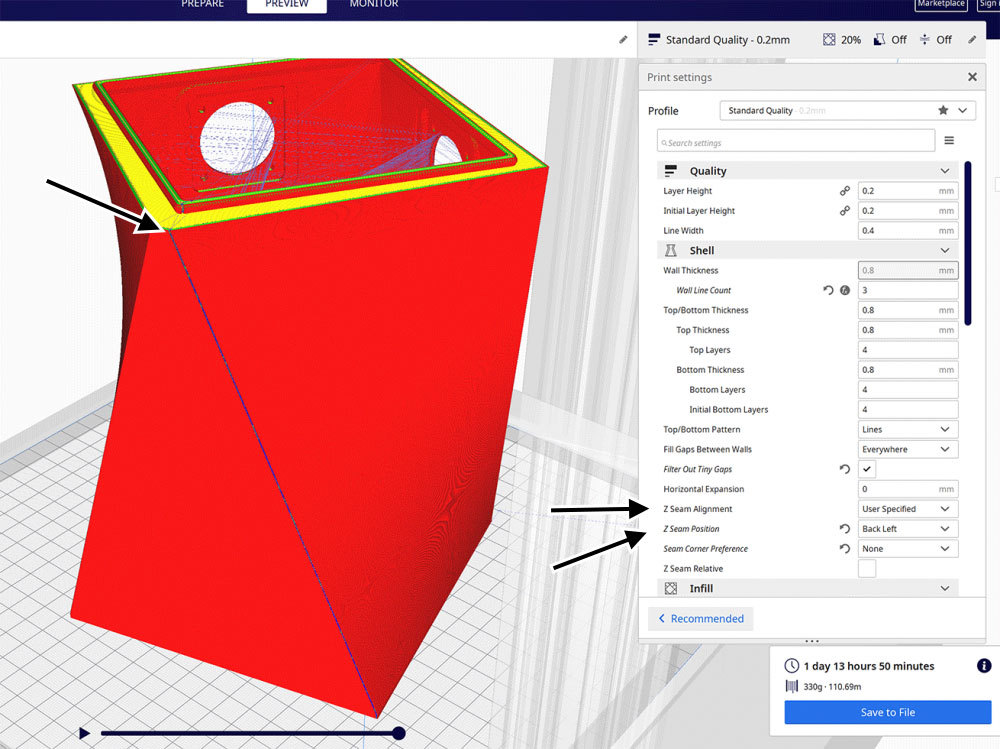
Task: Click the Top Thickness value field
Action: point(908,330)
